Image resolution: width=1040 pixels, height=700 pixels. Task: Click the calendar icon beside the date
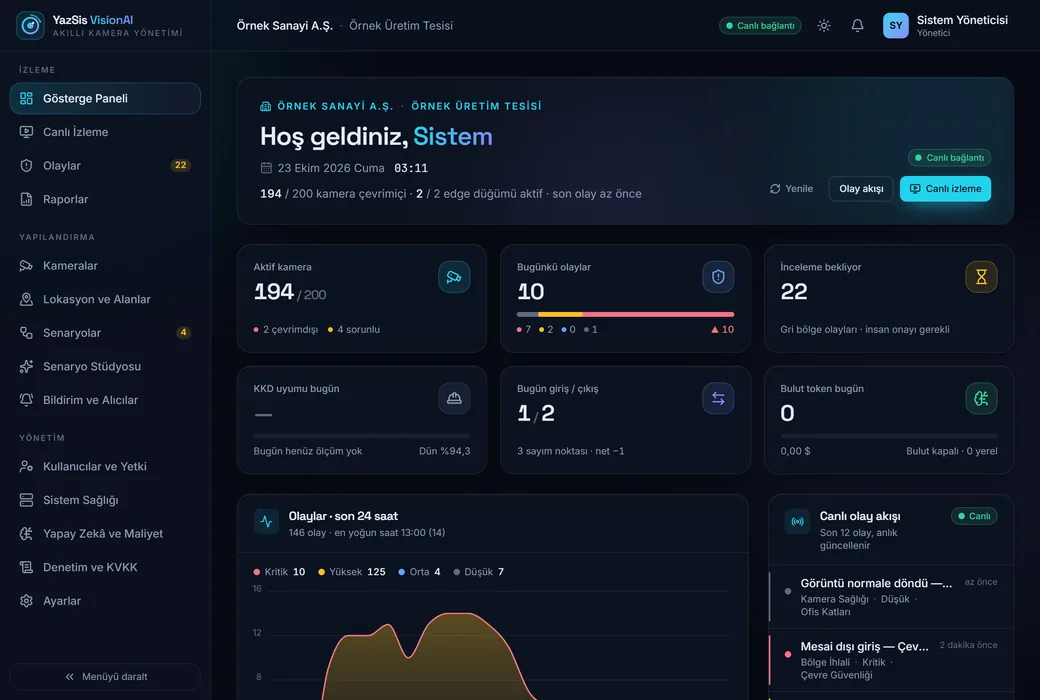266,168
